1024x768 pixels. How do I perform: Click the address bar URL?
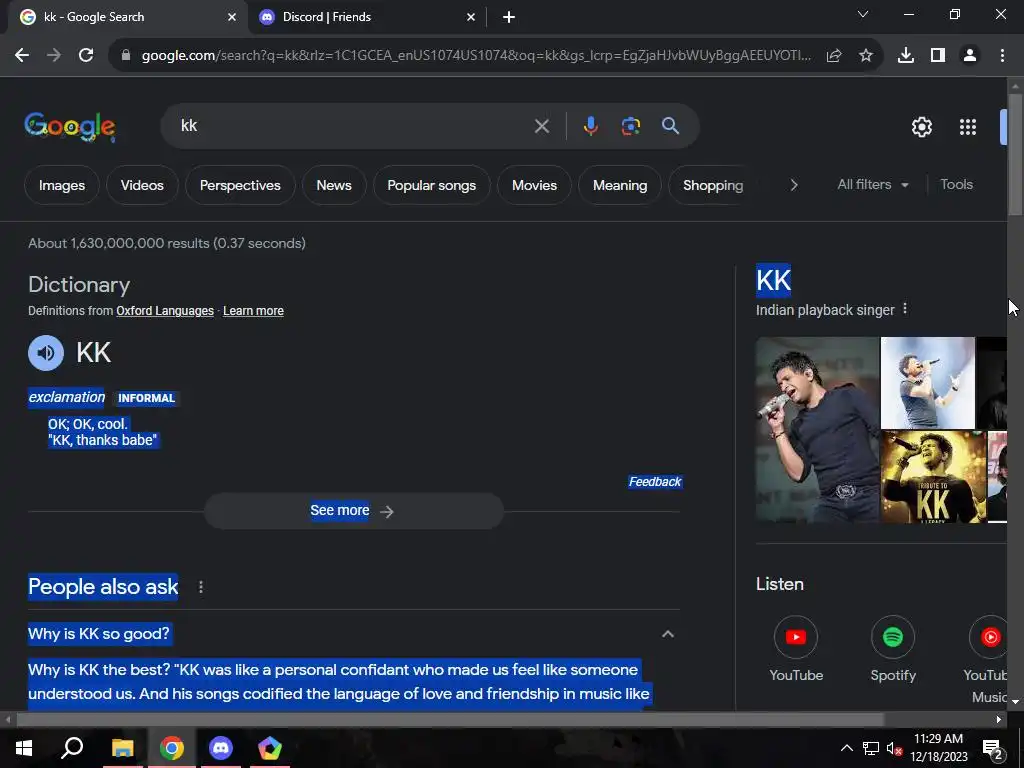[476, 56]
